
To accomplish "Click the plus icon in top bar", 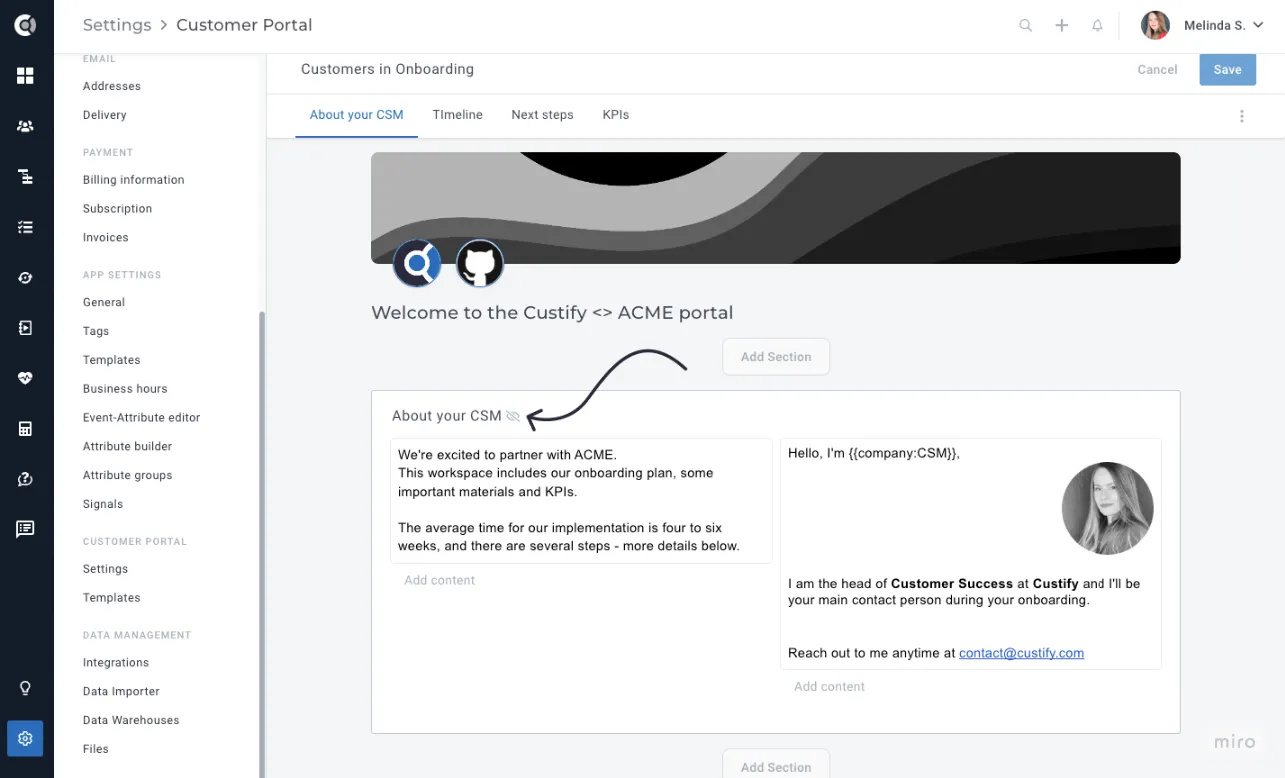I will tap(1062, 26).
